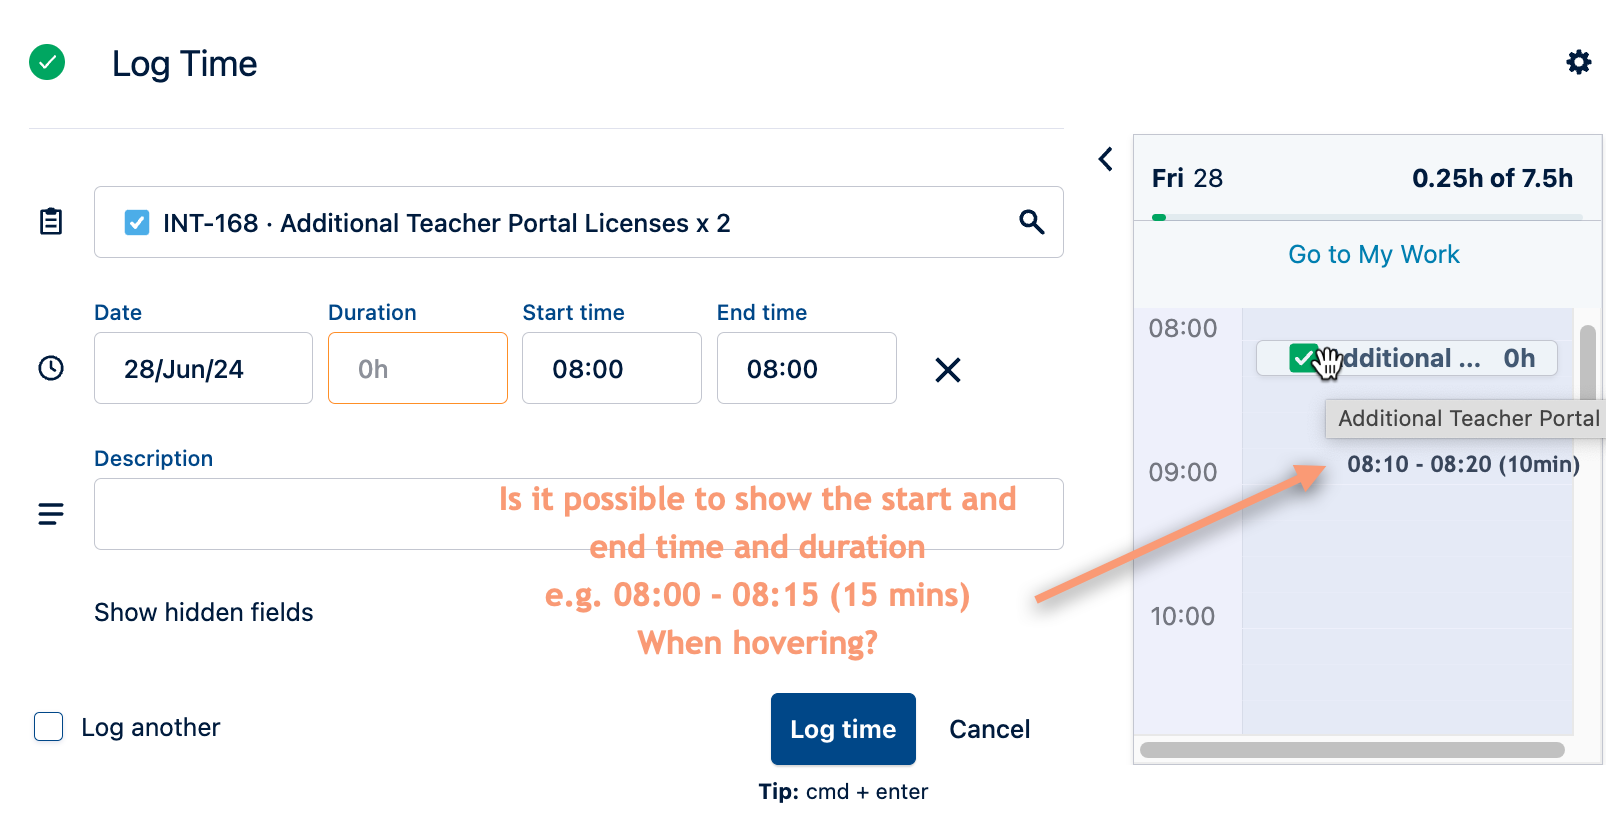Toggle the Log another checkbox
The height and width of the screenshot is (816, 1606).
pos(49,727)
